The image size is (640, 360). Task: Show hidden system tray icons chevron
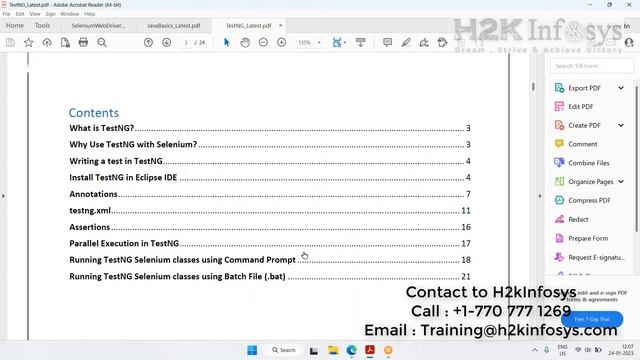click(x=535, y=350)
